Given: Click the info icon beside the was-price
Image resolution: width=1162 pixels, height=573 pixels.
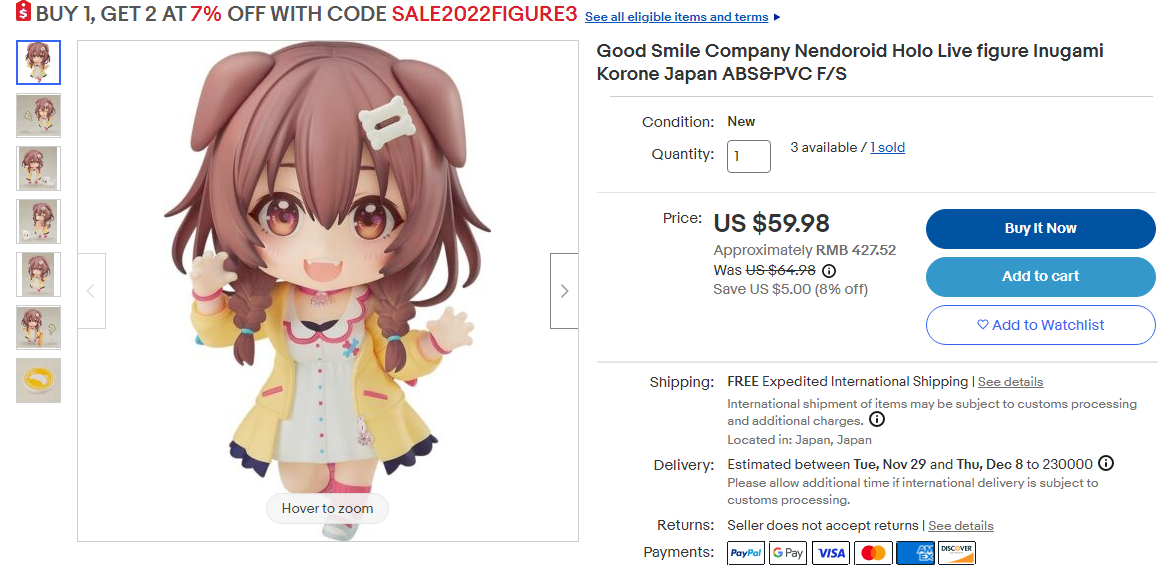Looking at the screenshot, I should (829, 270).
